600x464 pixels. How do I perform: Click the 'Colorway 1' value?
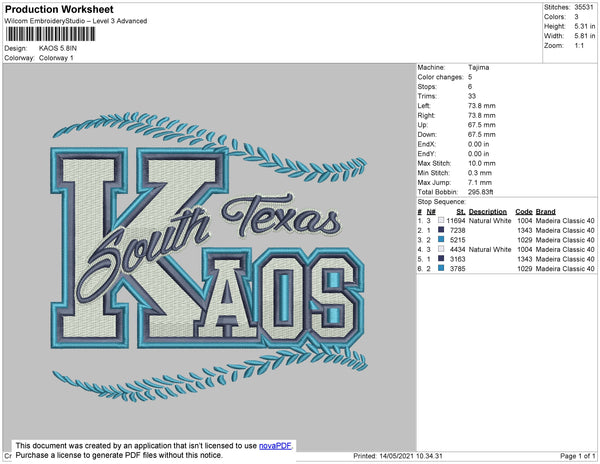point(56,58)
